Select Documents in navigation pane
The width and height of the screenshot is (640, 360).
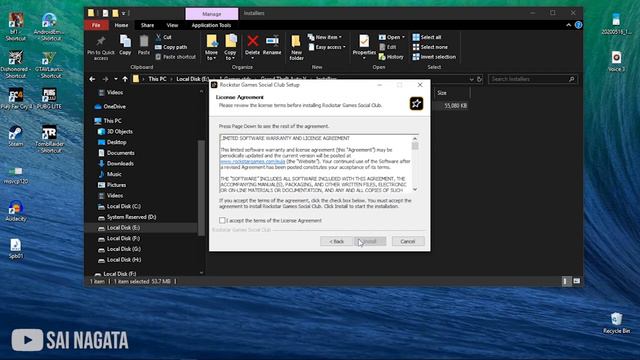120,153
